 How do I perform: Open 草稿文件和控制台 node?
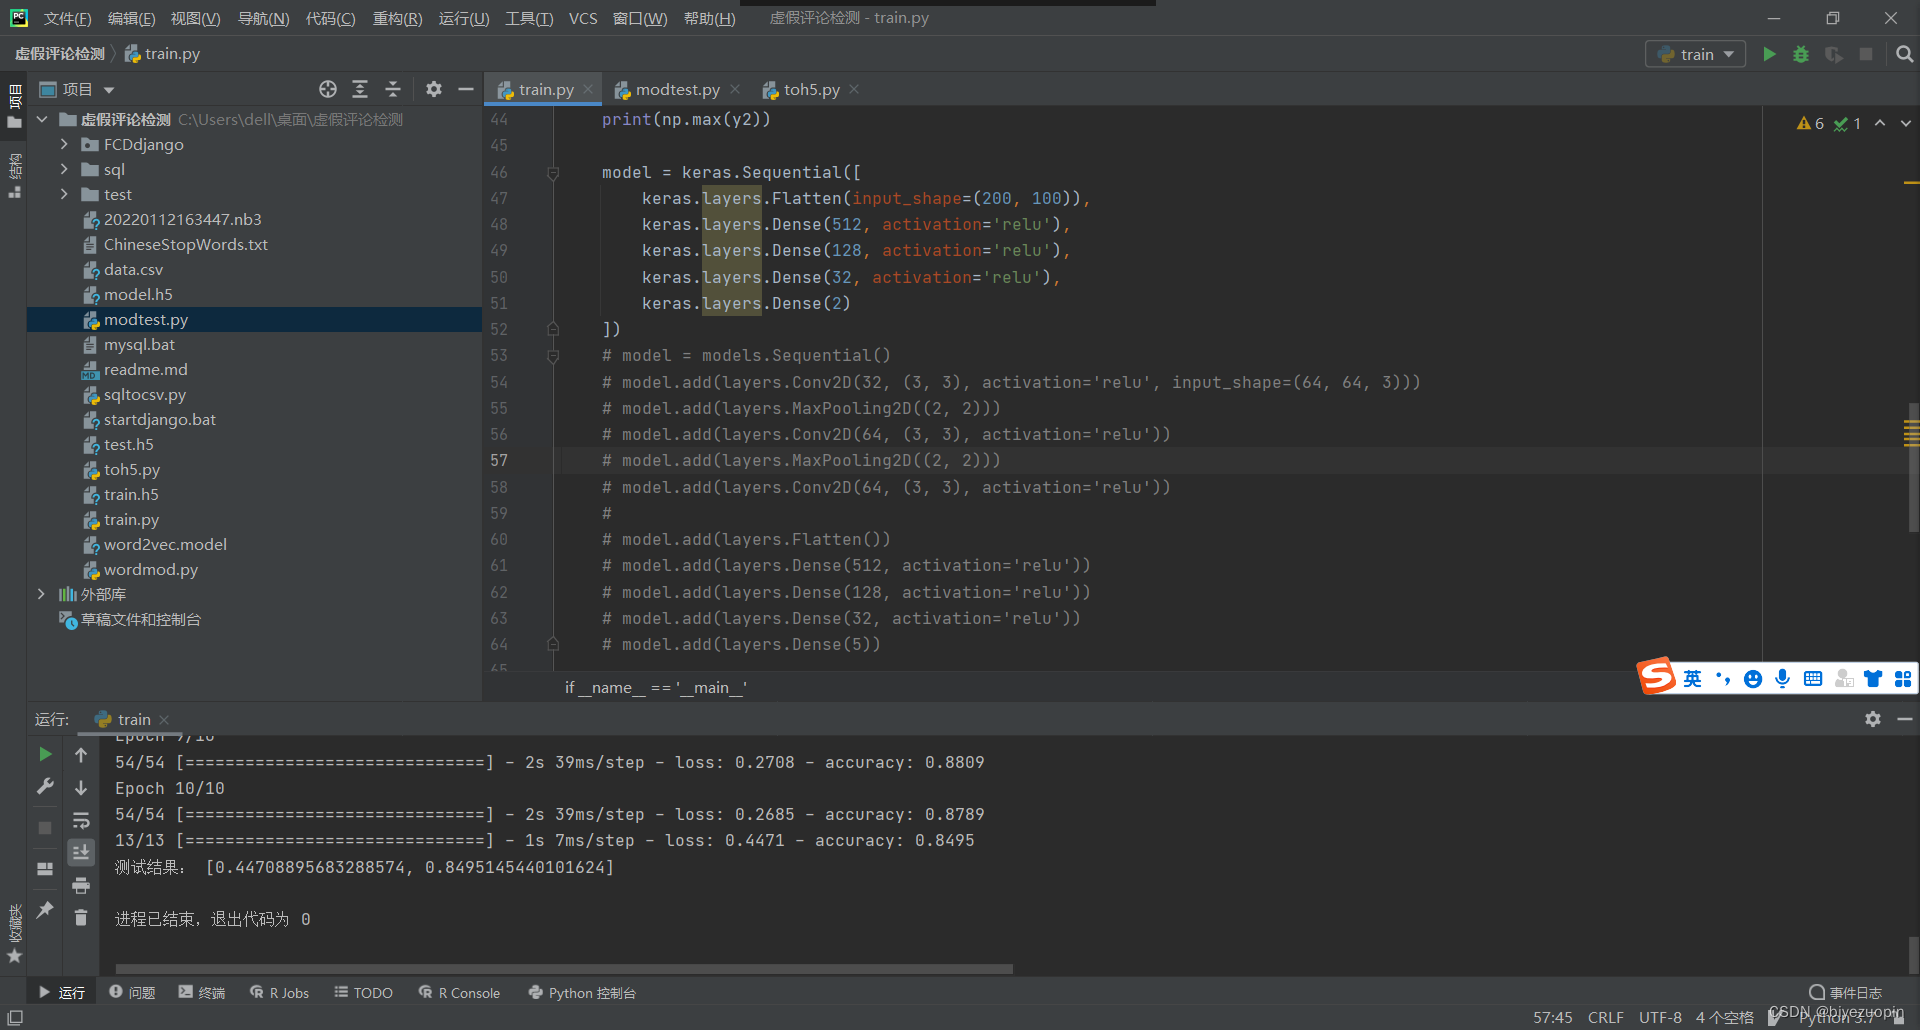tap(140, 619)
